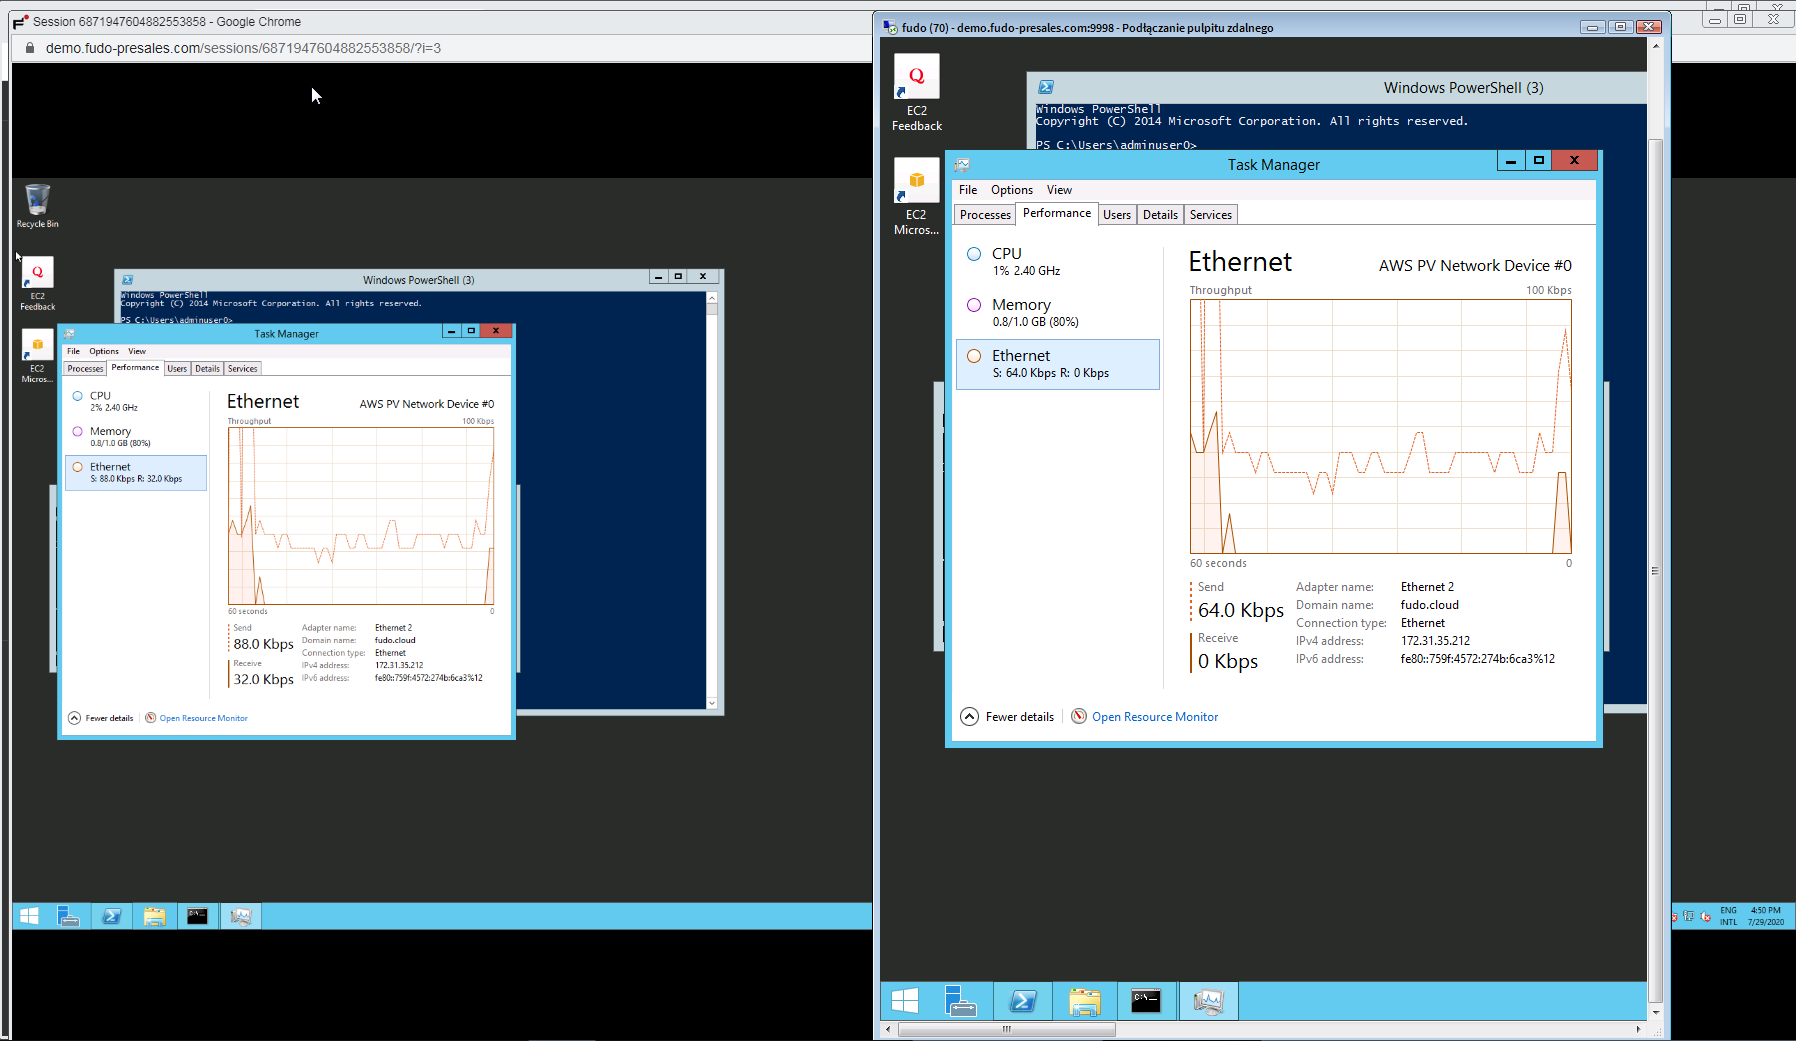Open Options menu in large Task Manager
The height and width of the screenshot is (1041, 1796).
1012,190
